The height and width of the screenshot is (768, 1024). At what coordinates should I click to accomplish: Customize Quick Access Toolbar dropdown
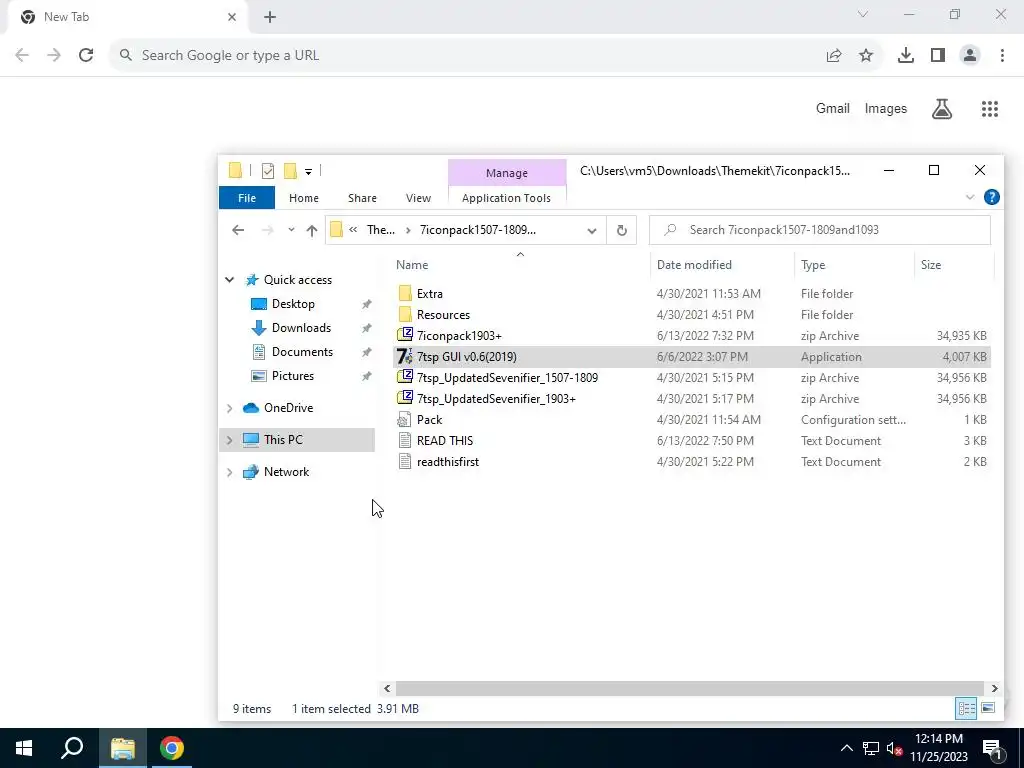308,172
